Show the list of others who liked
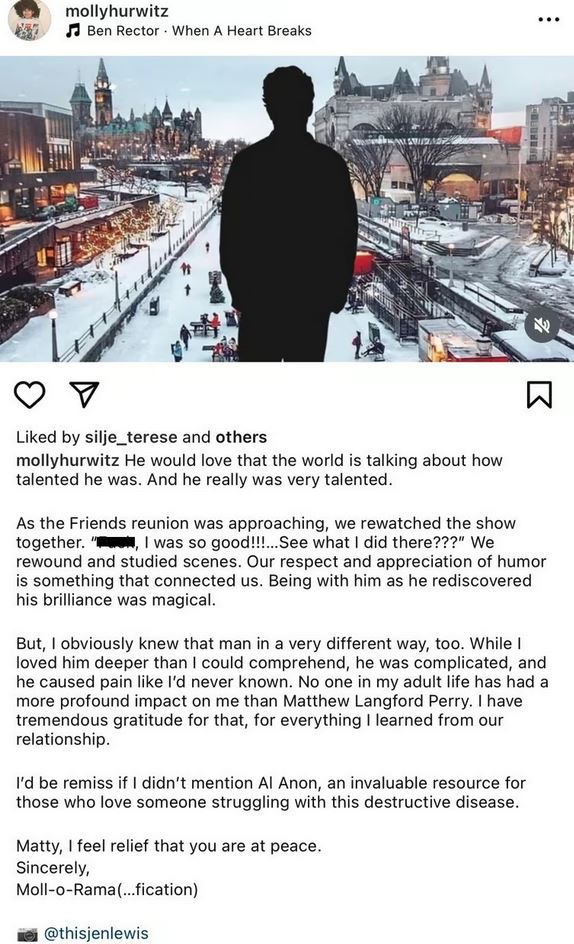Viewport: 574px width, 944px height. [241, 437]
